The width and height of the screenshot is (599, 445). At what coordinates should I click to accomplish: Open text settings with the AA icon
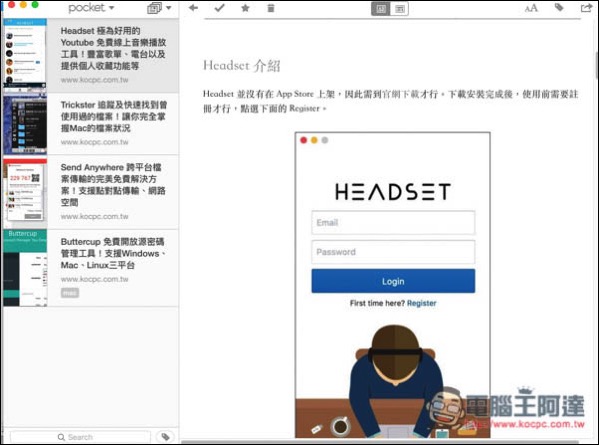click(531, 8)
